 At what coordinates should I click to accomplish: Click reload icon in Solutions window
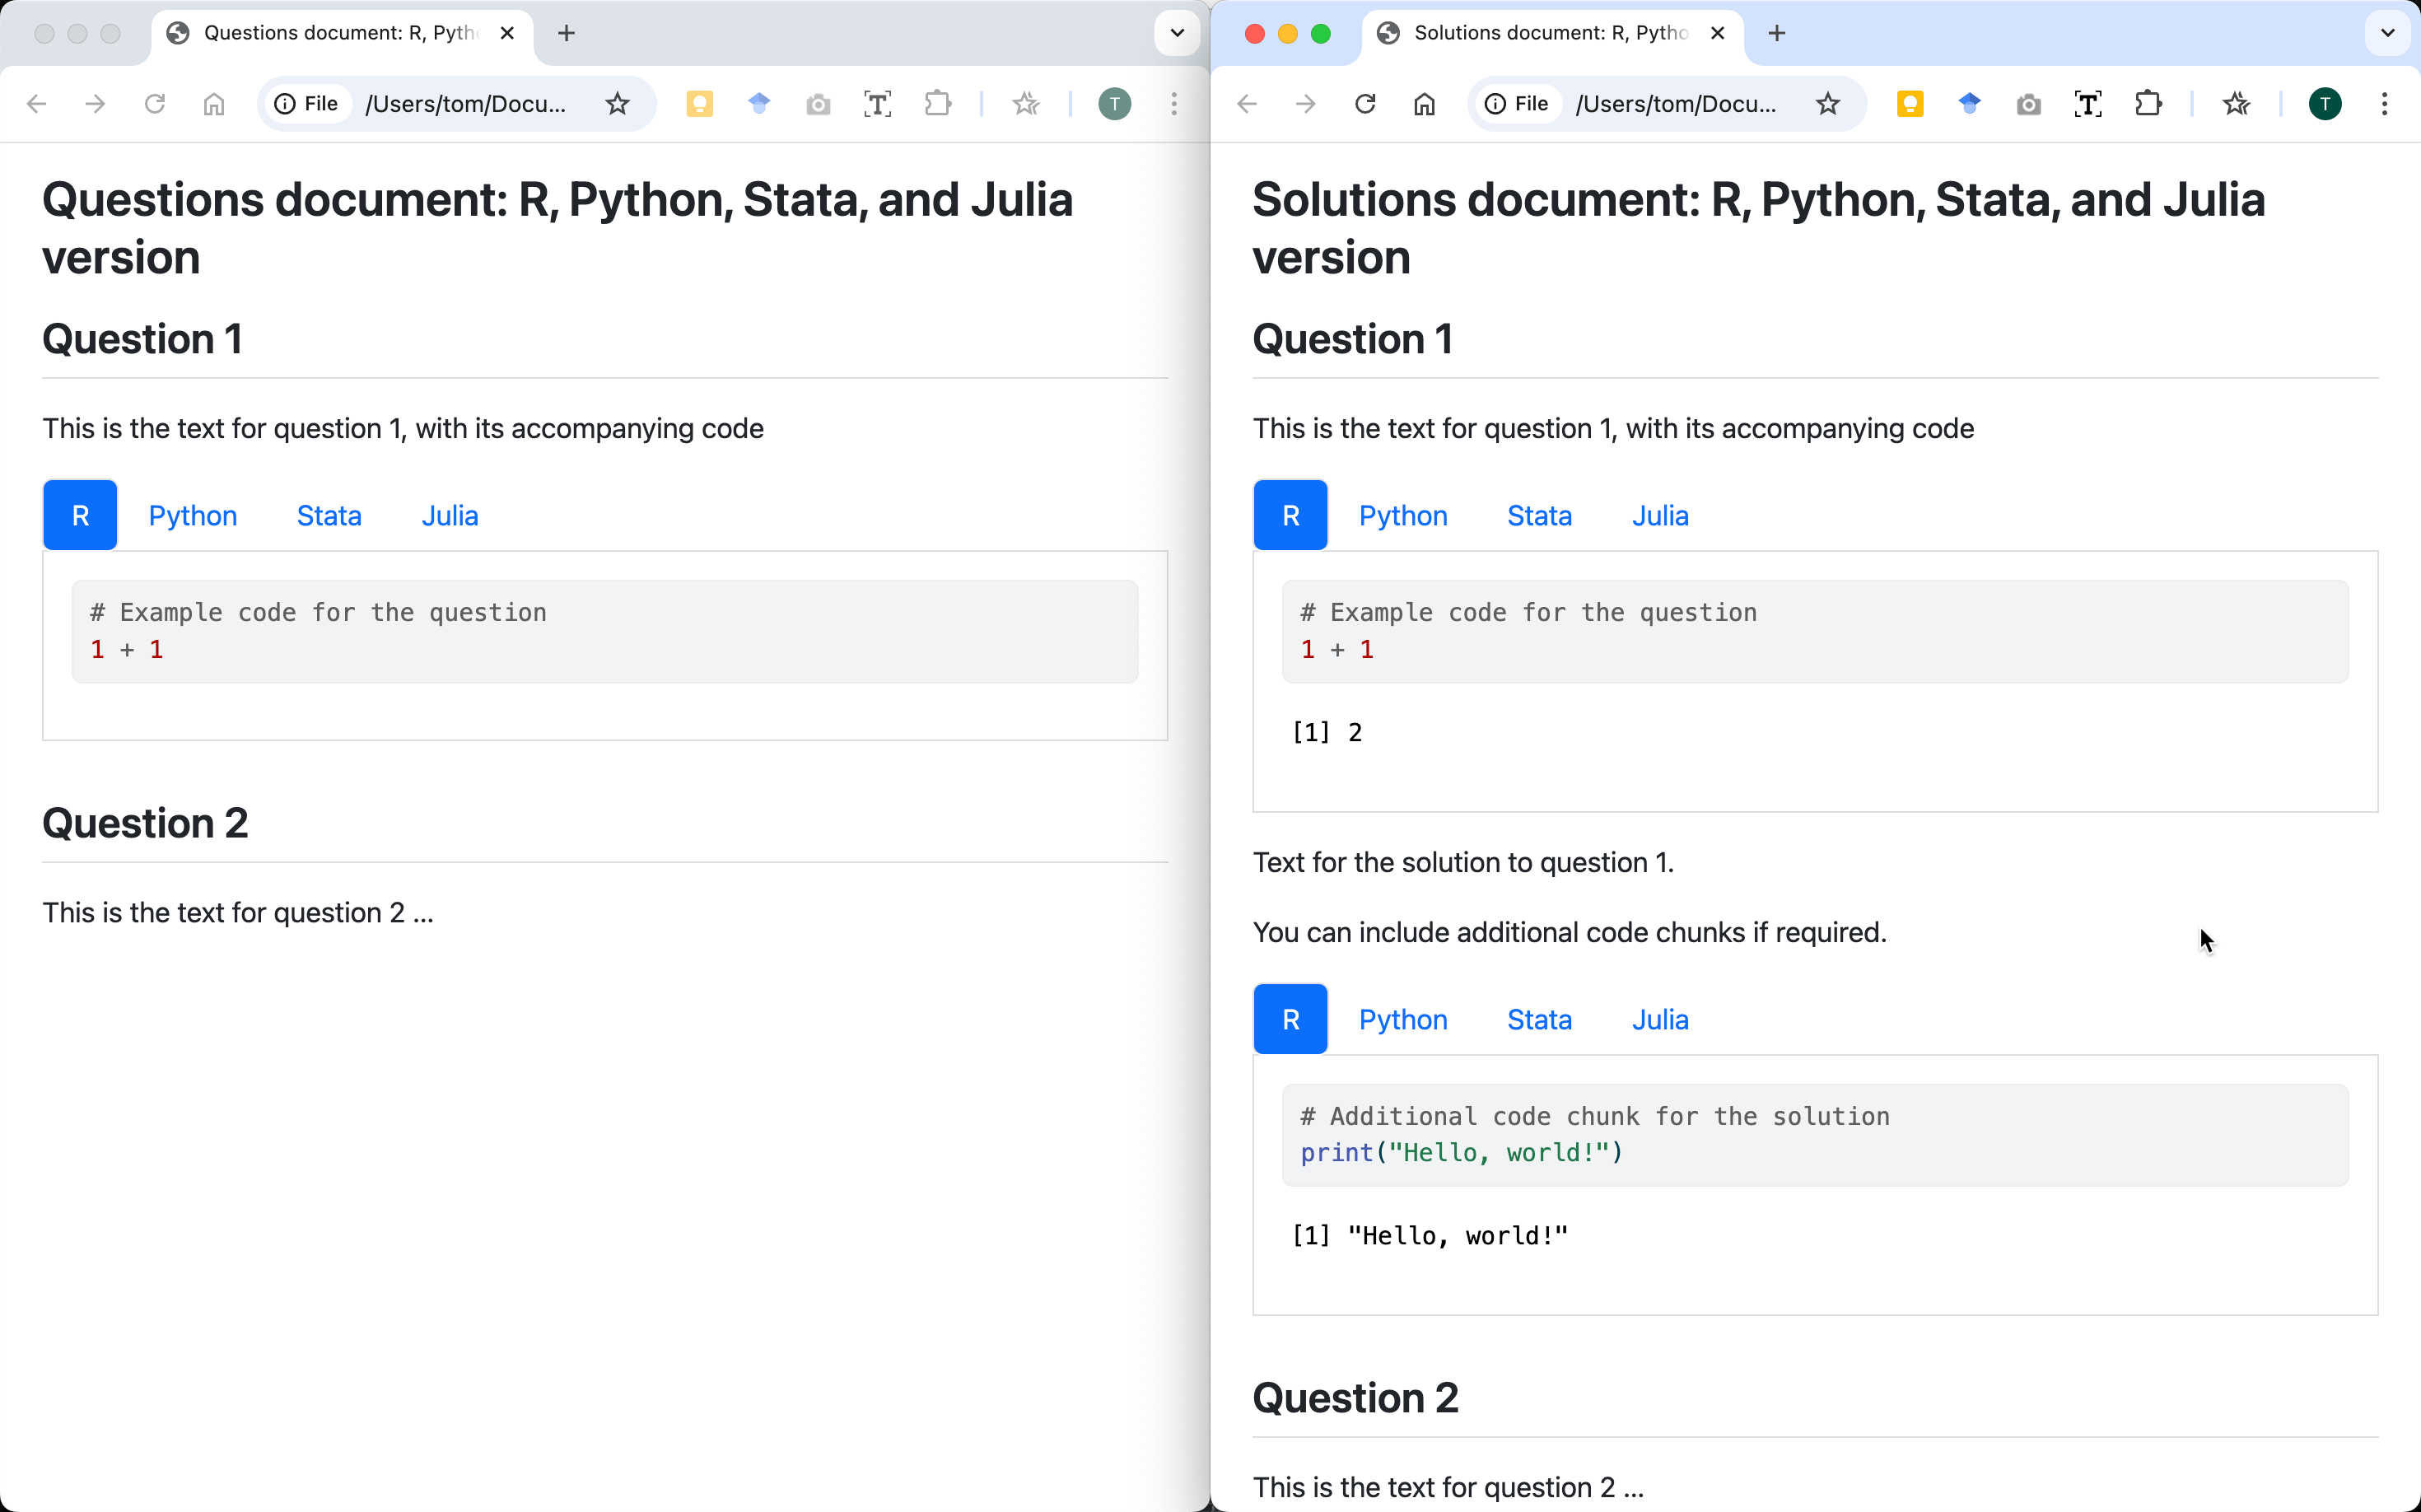[1365, 104]
